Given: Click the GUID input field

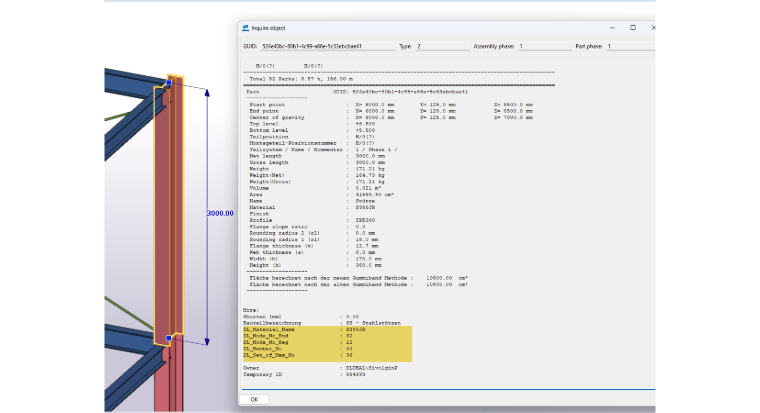Looking at the screenshot, I should pos(328,47).
